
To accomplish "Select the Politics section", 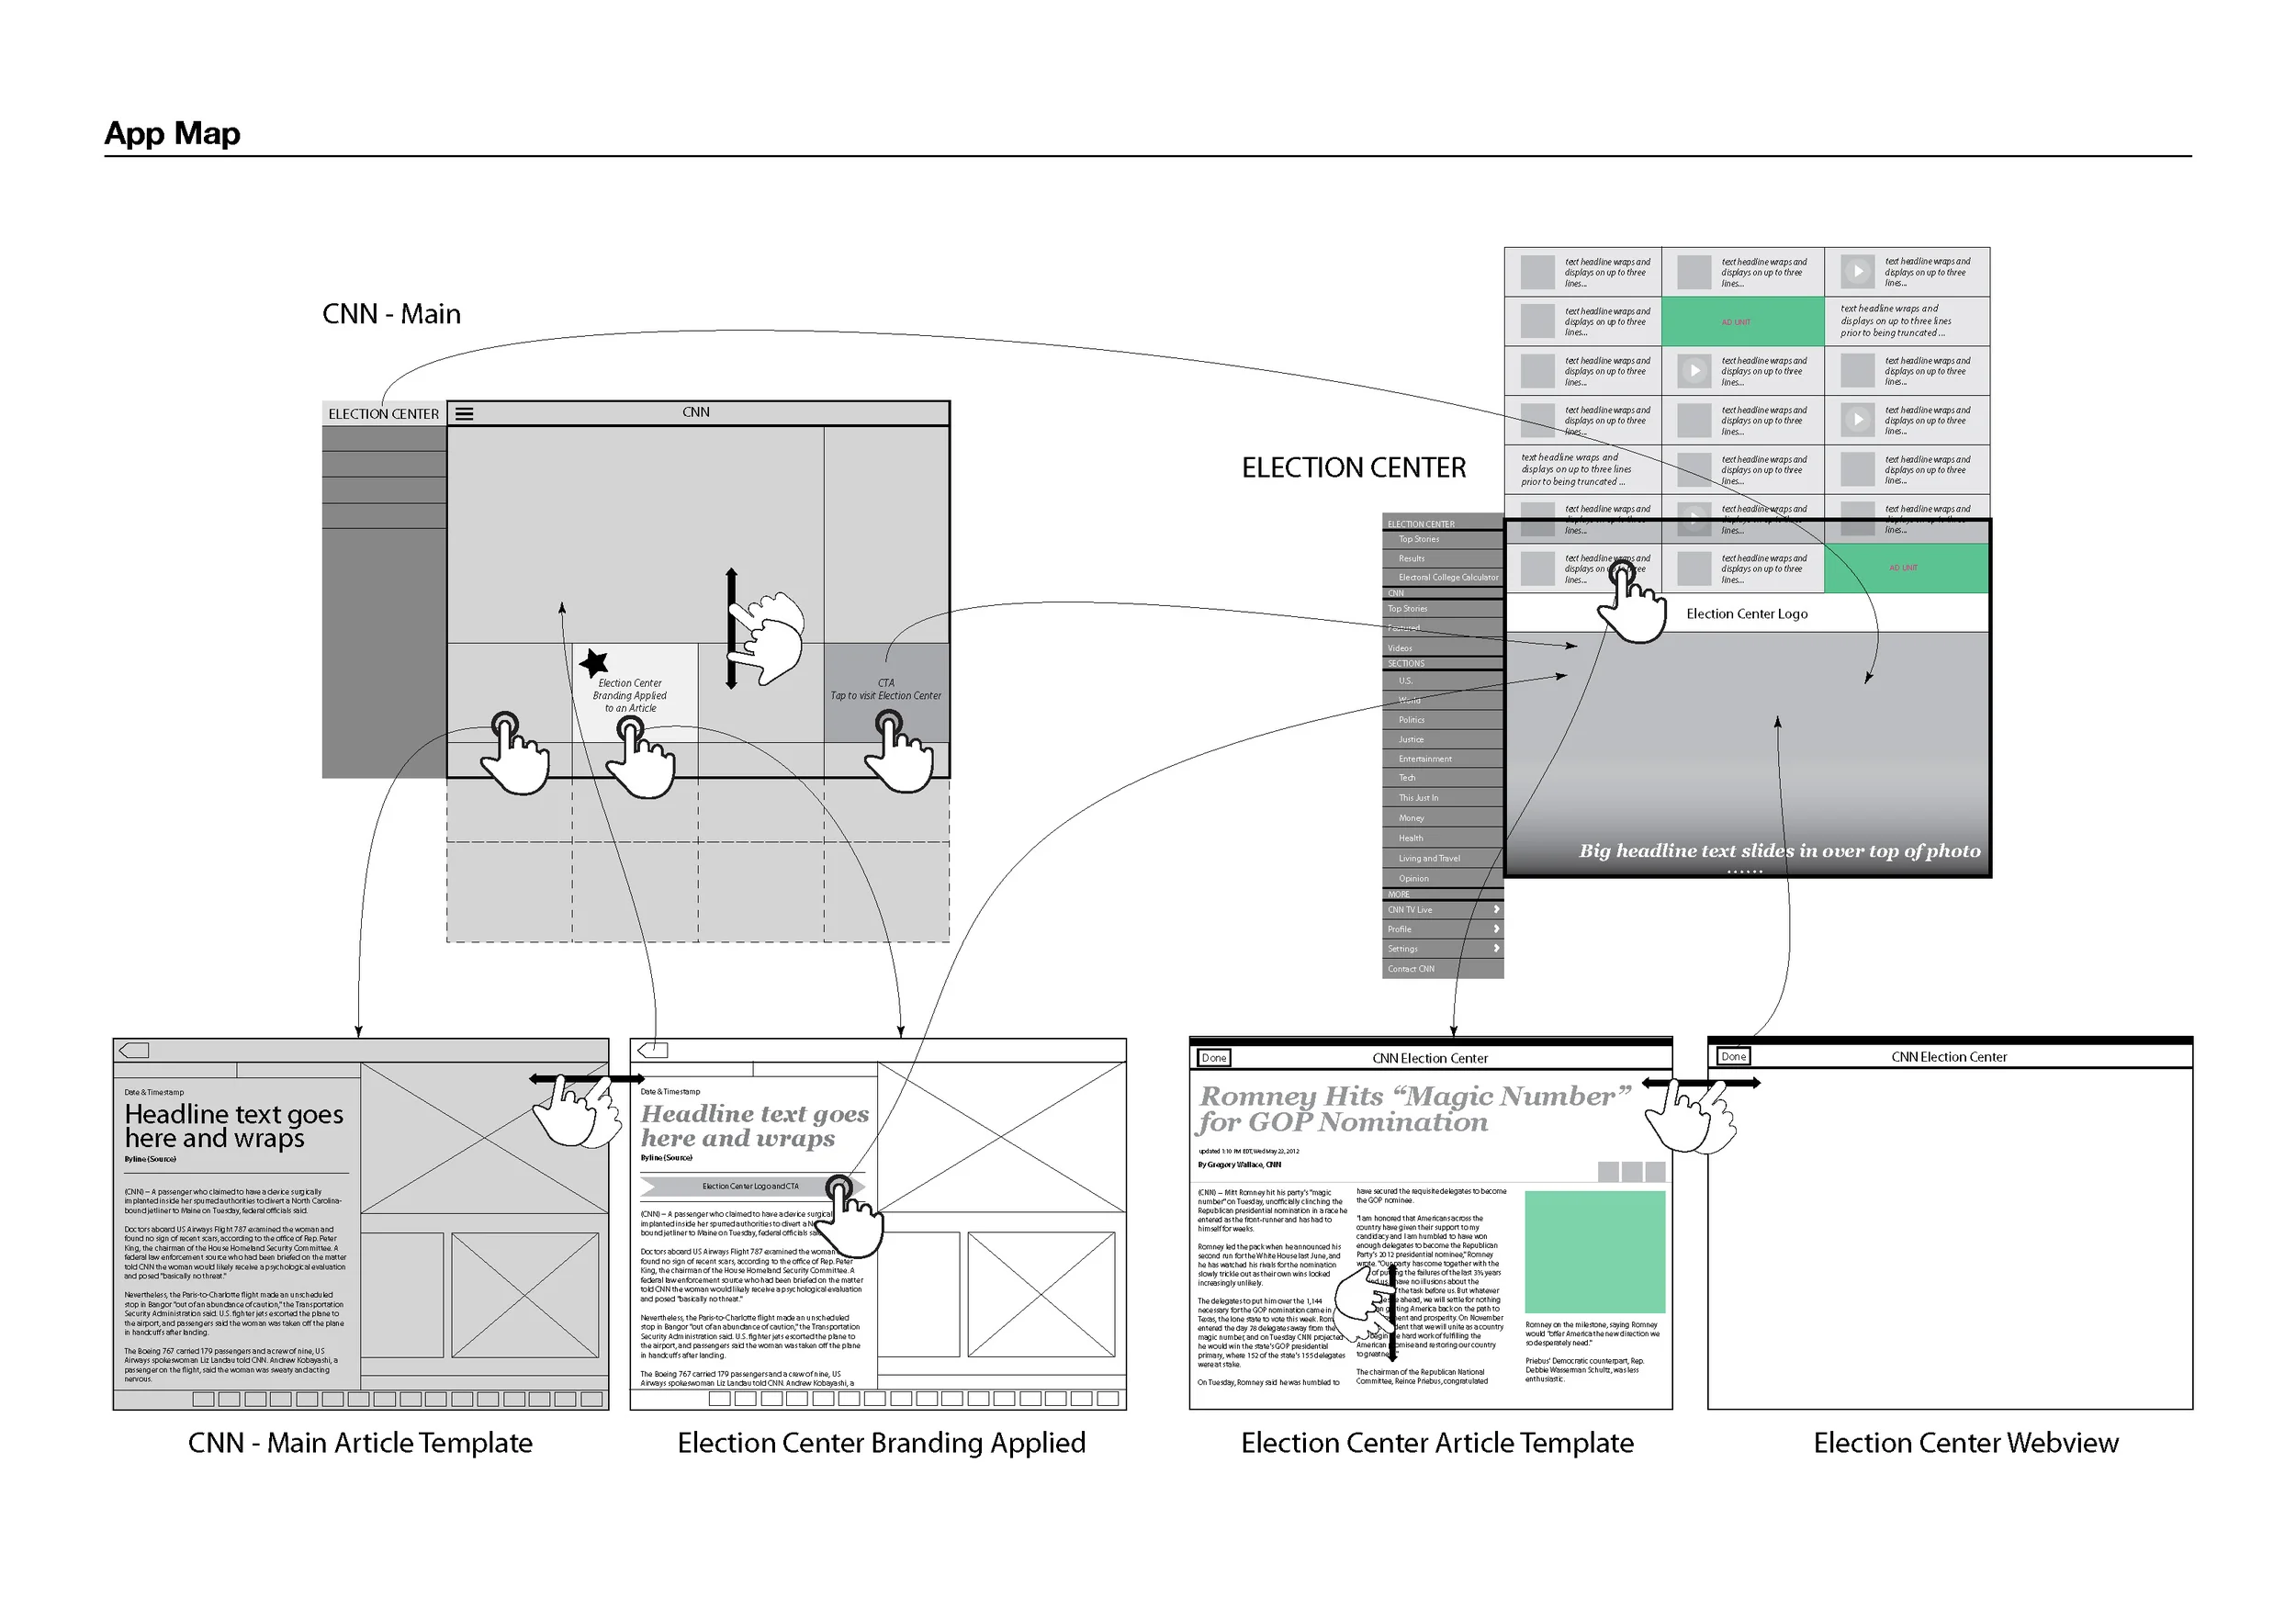I will 1443,720.
